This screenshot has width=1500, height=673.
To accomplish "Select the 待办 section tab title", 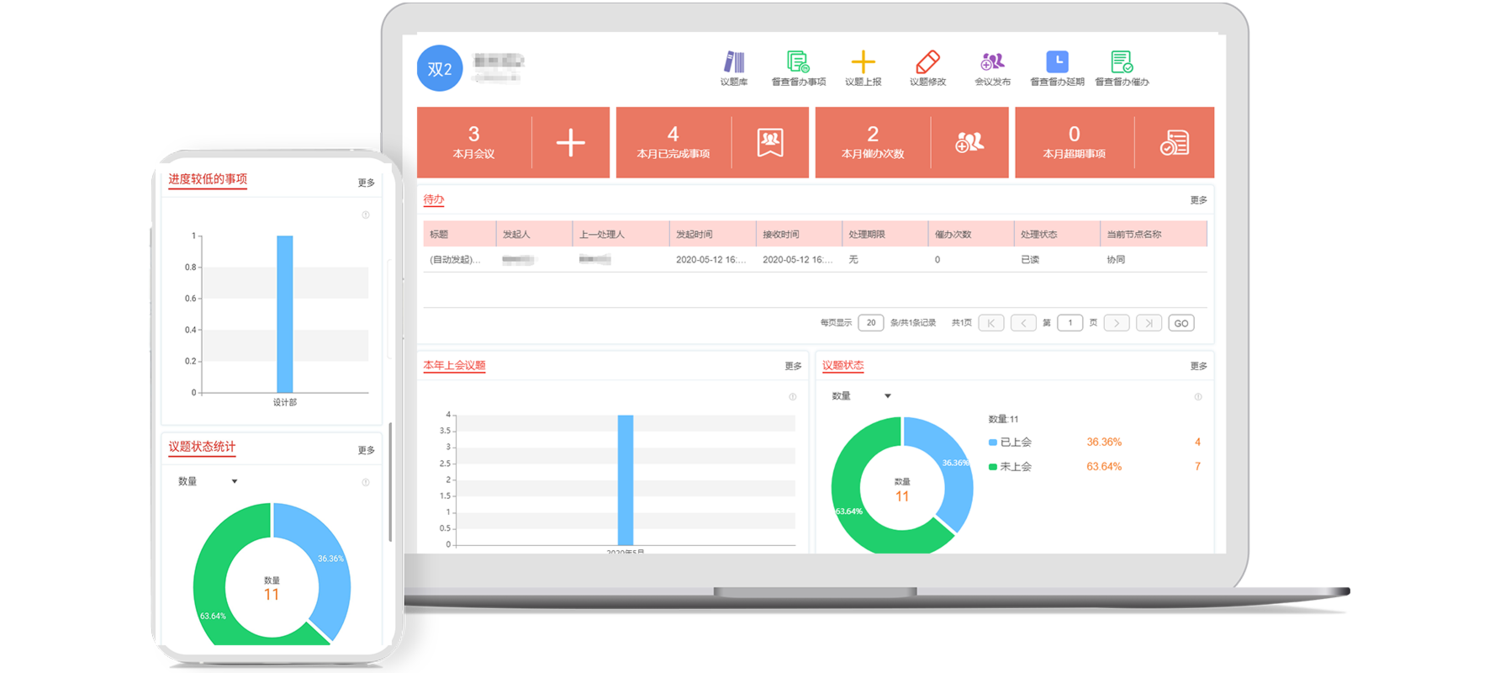I will (x=434, y=200).
